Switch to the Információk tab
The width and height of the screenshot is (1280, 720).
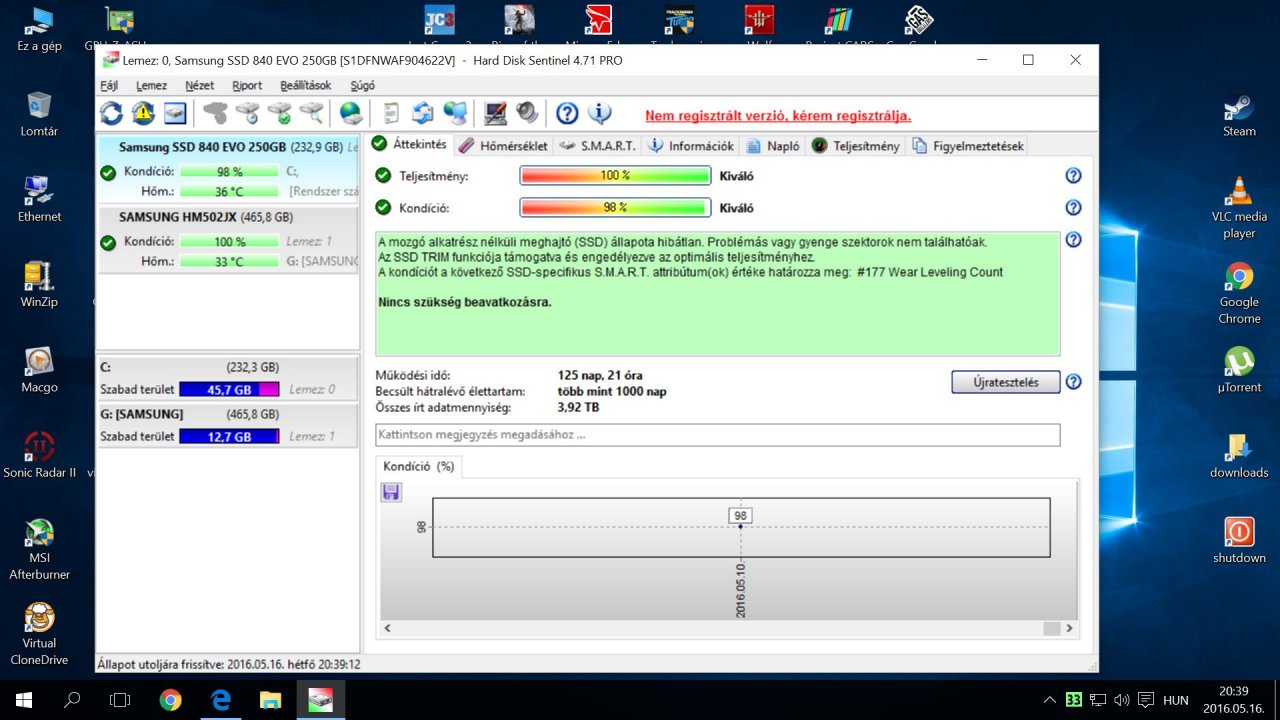click(691, 146)
